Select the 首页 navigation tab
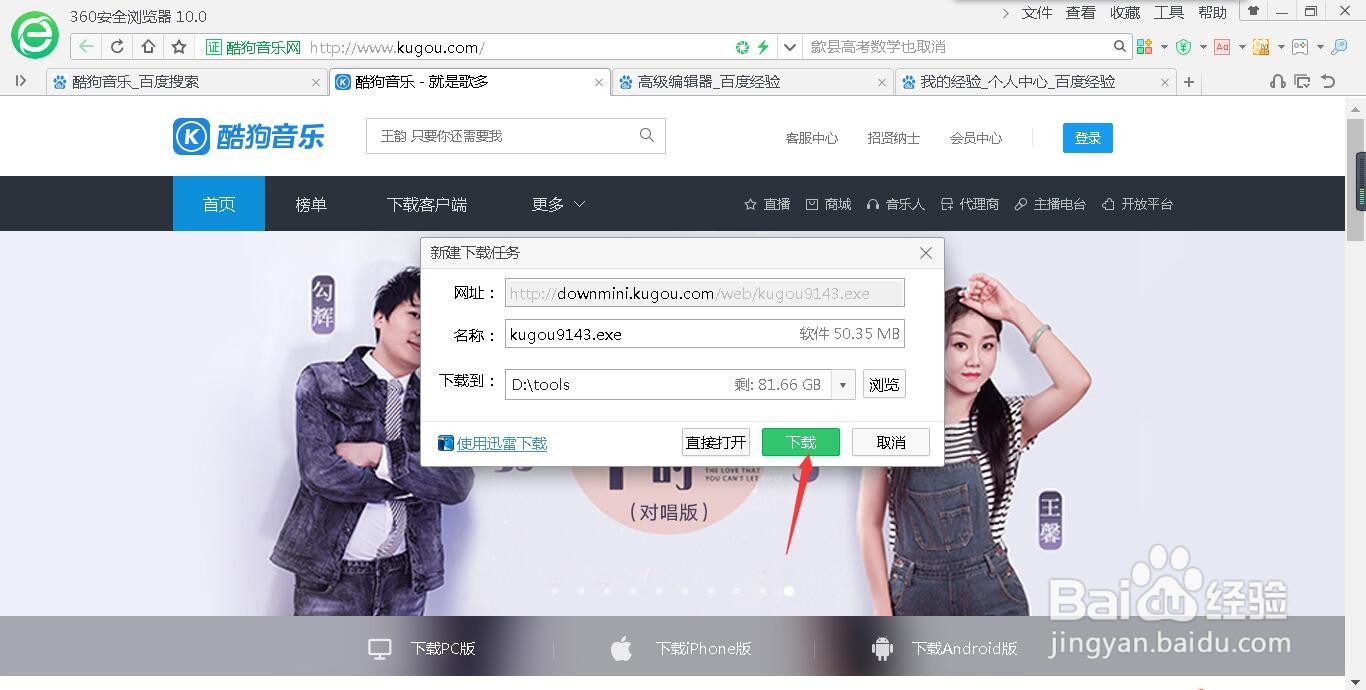This screenshot has height=690, width=1366. (219, 204)
